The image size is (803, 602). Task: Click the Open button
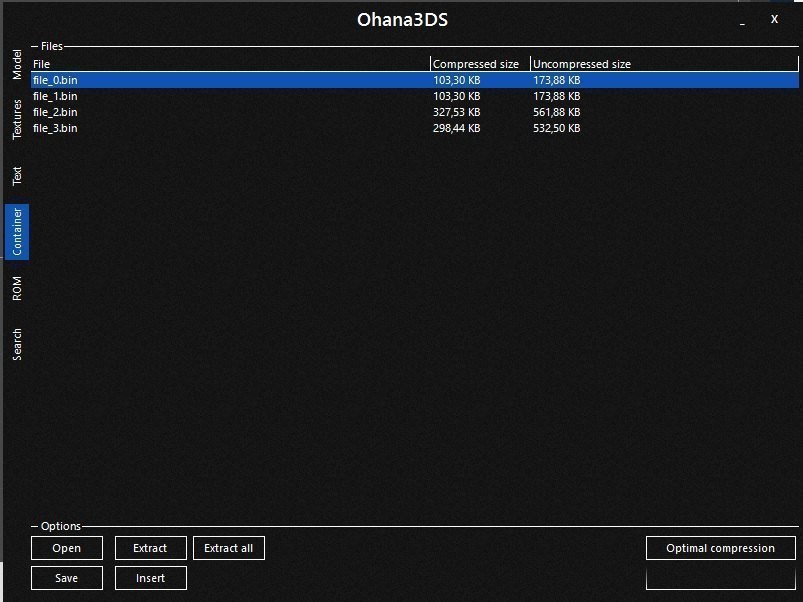[67, 548]
